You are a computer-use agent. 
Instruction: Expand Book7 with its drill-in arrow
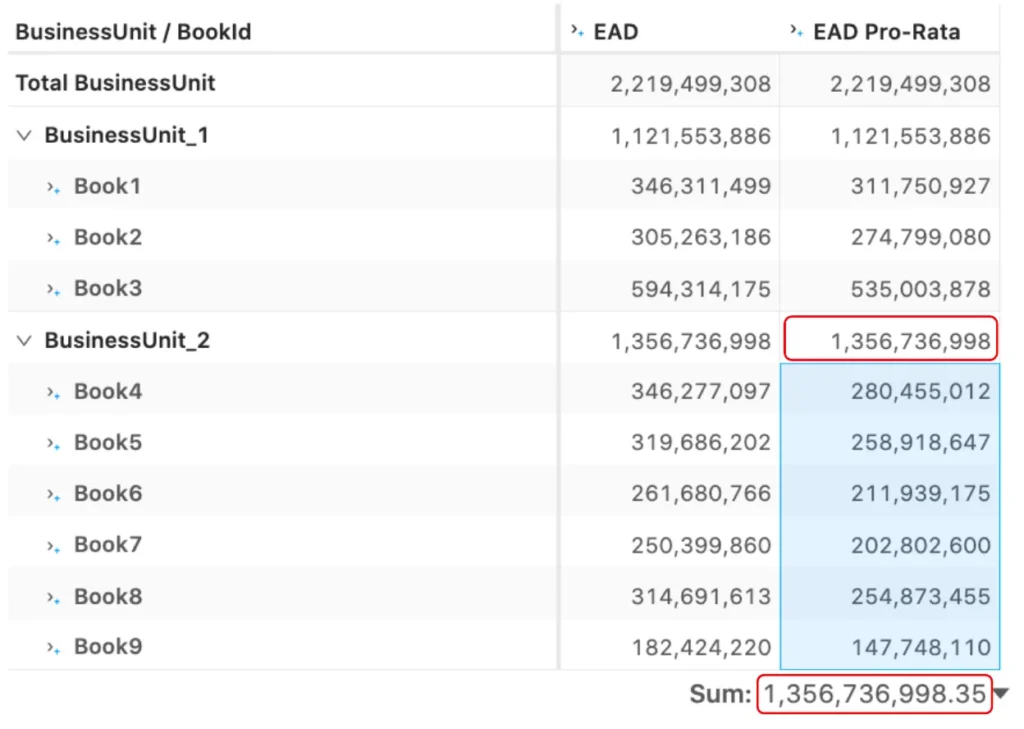point(54,546)
